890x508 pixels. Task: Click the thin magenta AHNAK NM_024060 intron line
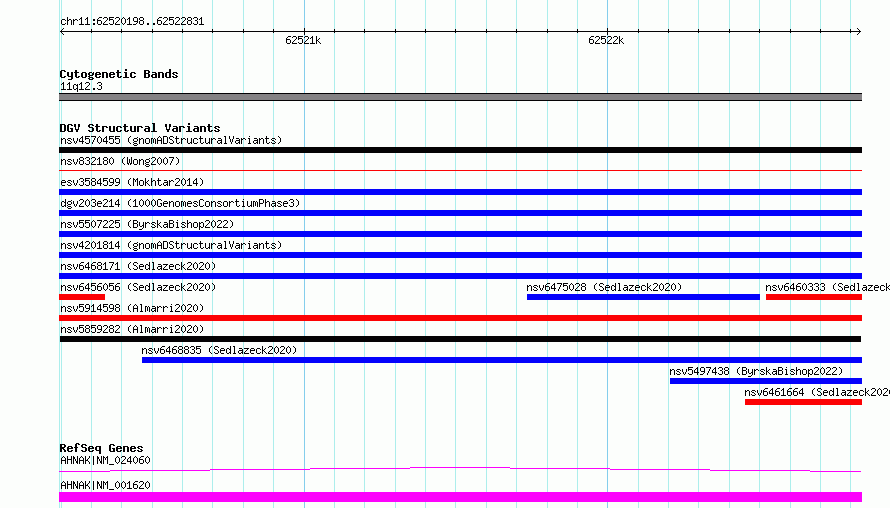(460, 469)
